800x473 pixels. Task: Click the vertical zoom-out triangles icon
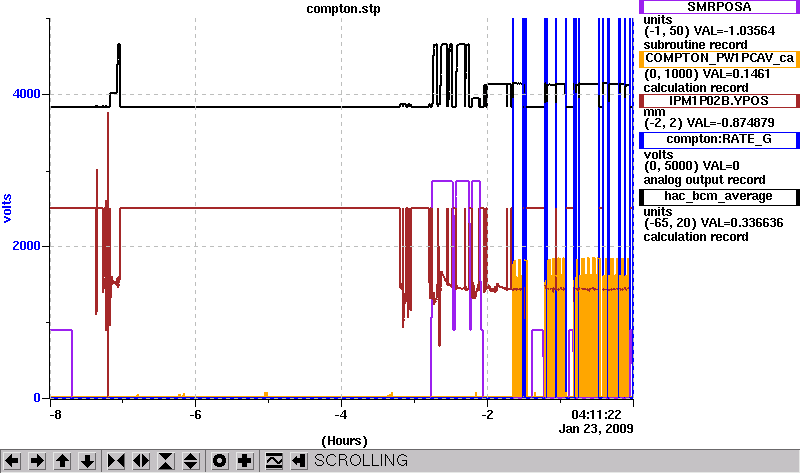click(191, 461)
